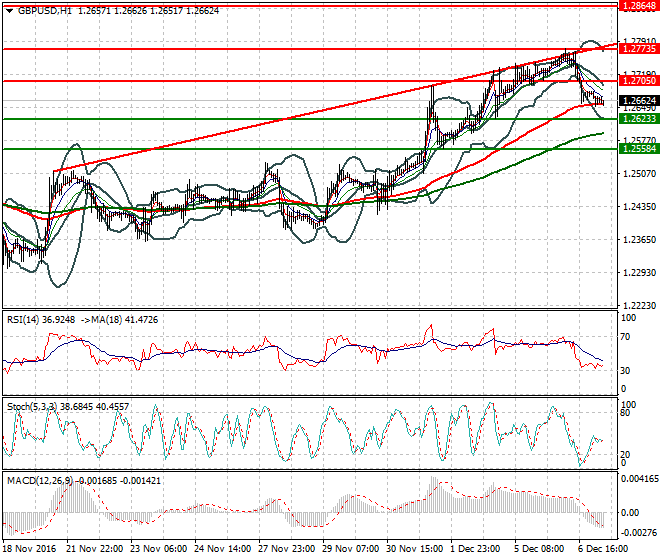Click the RSI scale level 30
660x560 pixels.
click(625, 371)
